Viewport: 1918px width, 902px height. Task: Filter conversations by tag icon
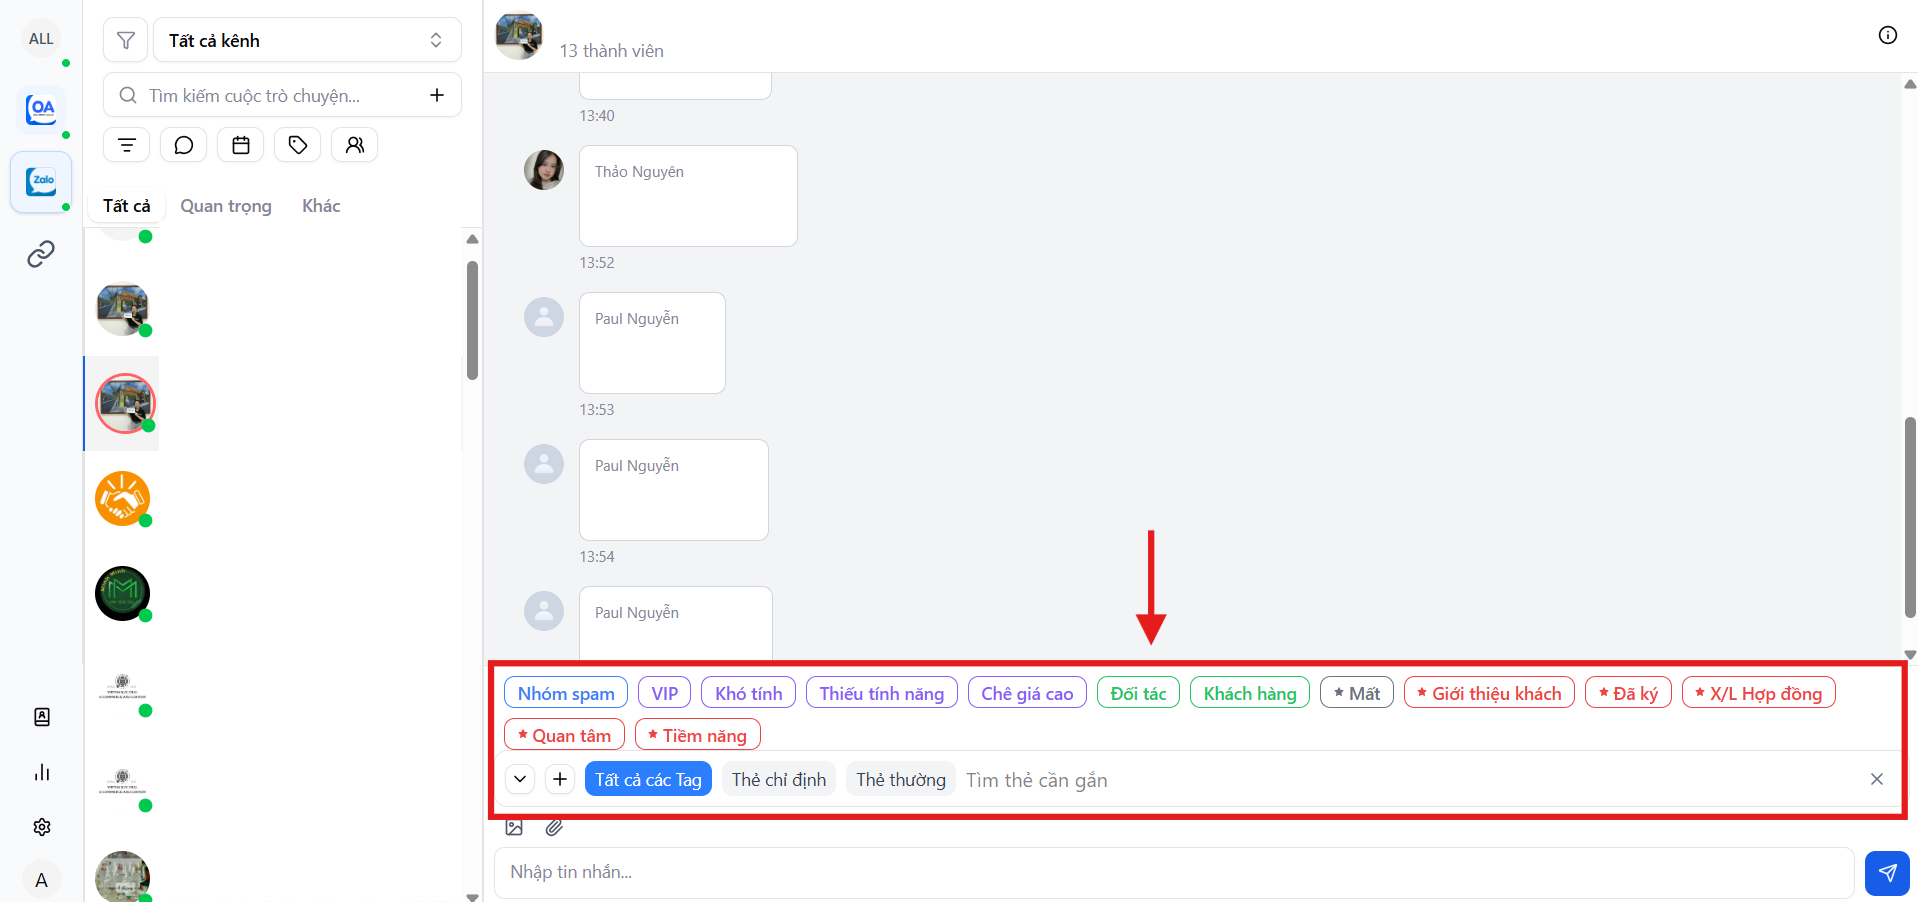pos(297,145)
